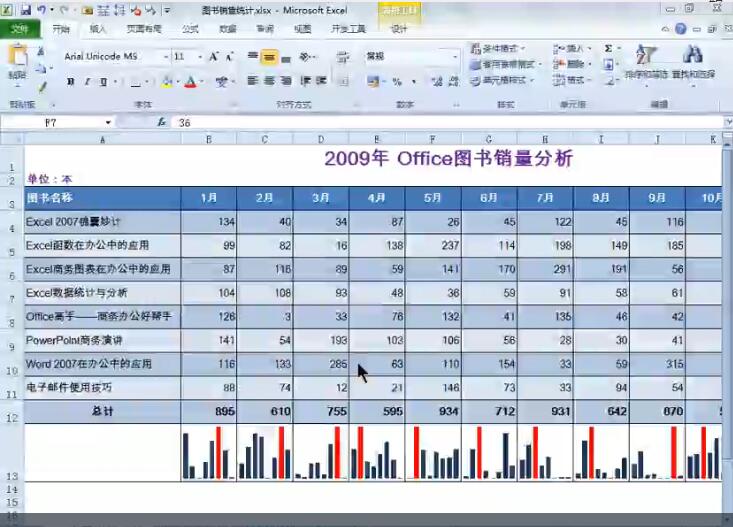733x527 pixels.
Task: Expand Insert cells (插入) dropdown
Action: point(573,48)
